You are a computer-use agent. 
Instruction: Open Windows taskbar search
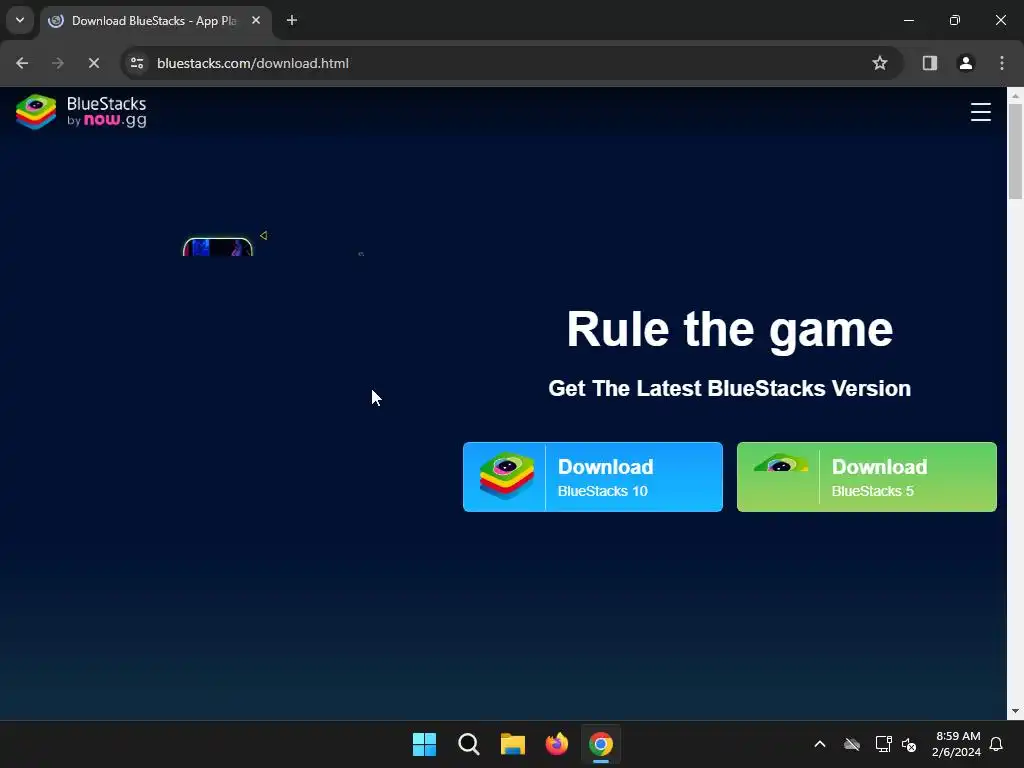point(469,744)
